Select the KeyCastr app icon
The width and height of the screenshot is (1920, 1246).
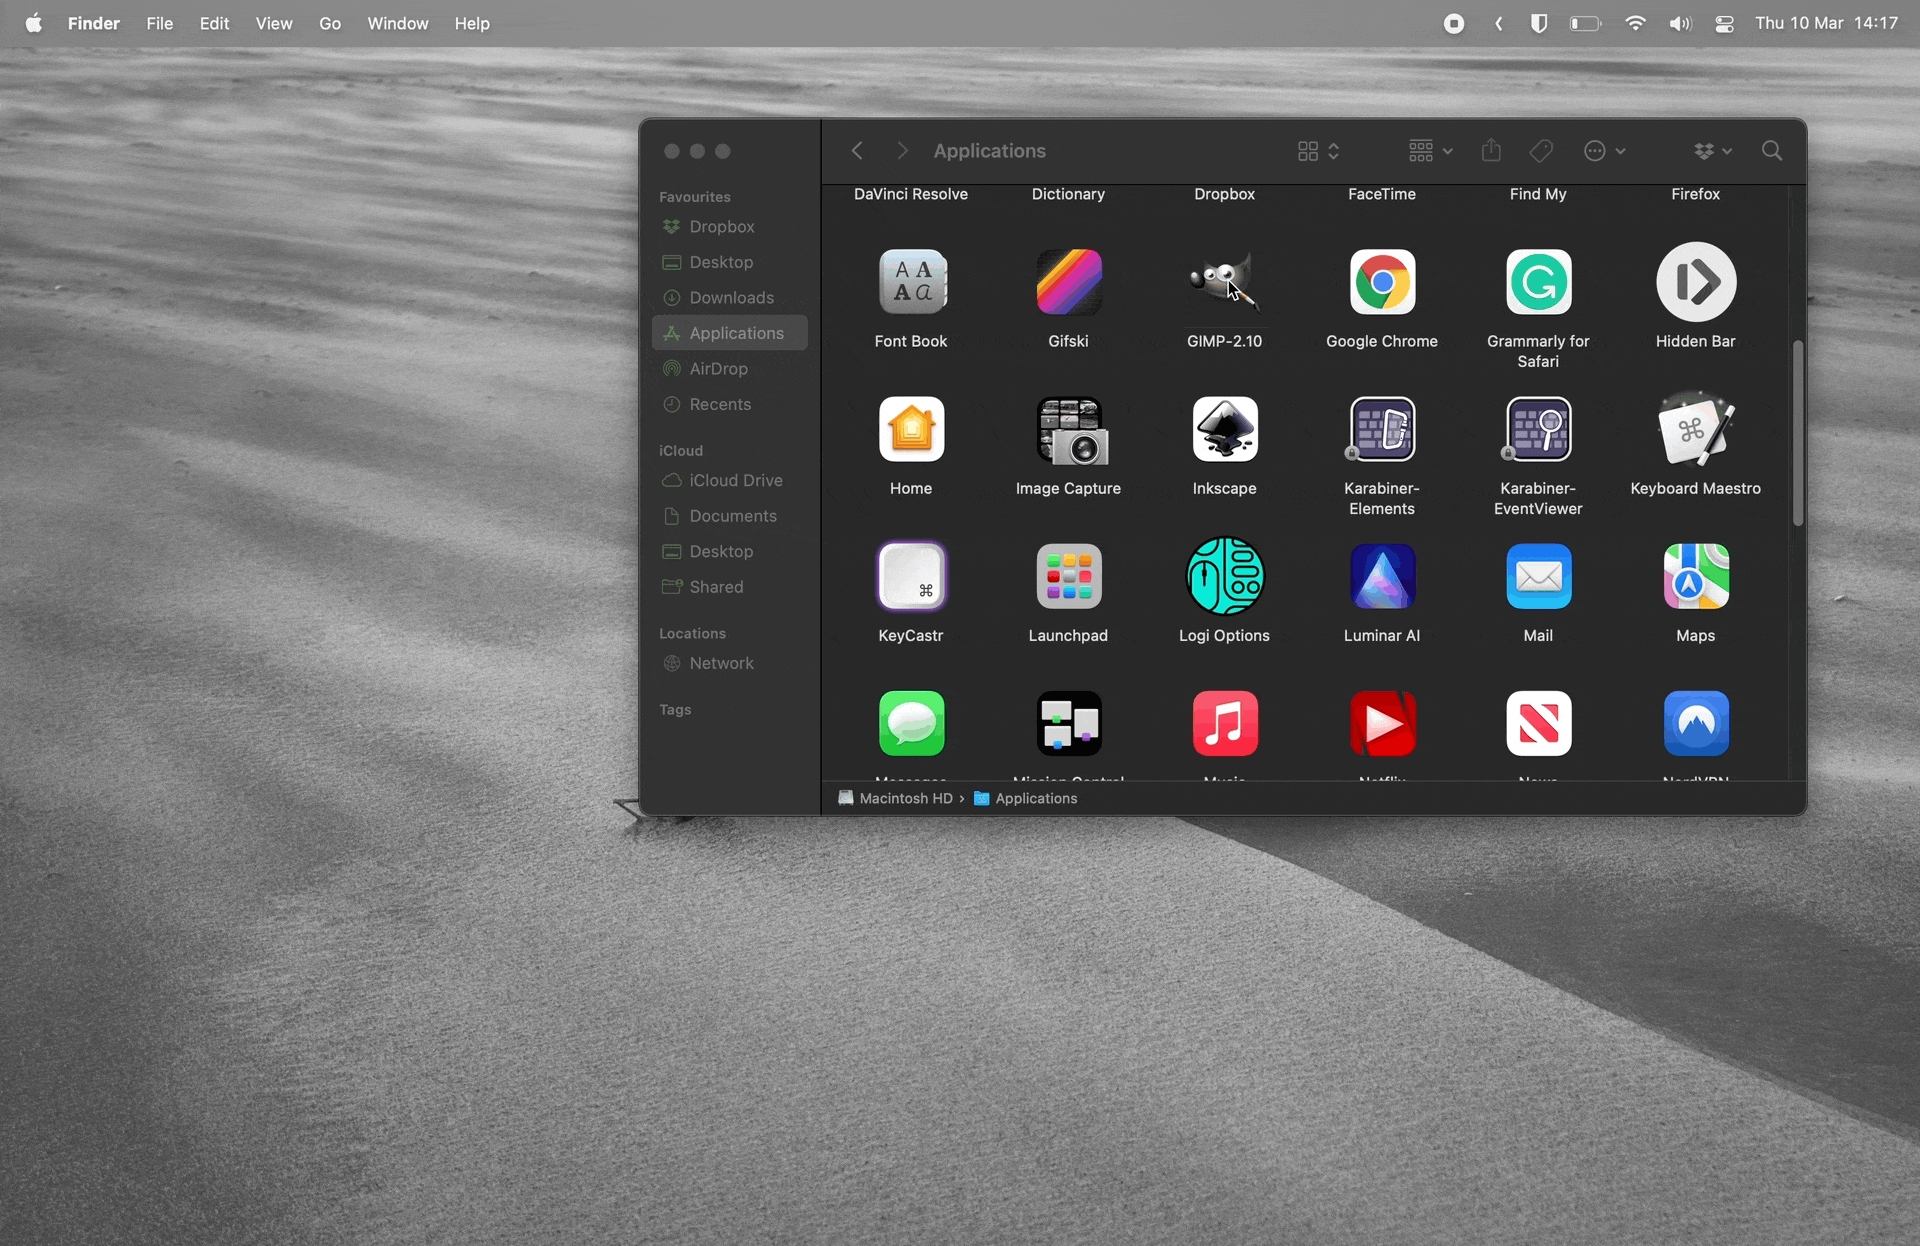[x=911, y=576]
